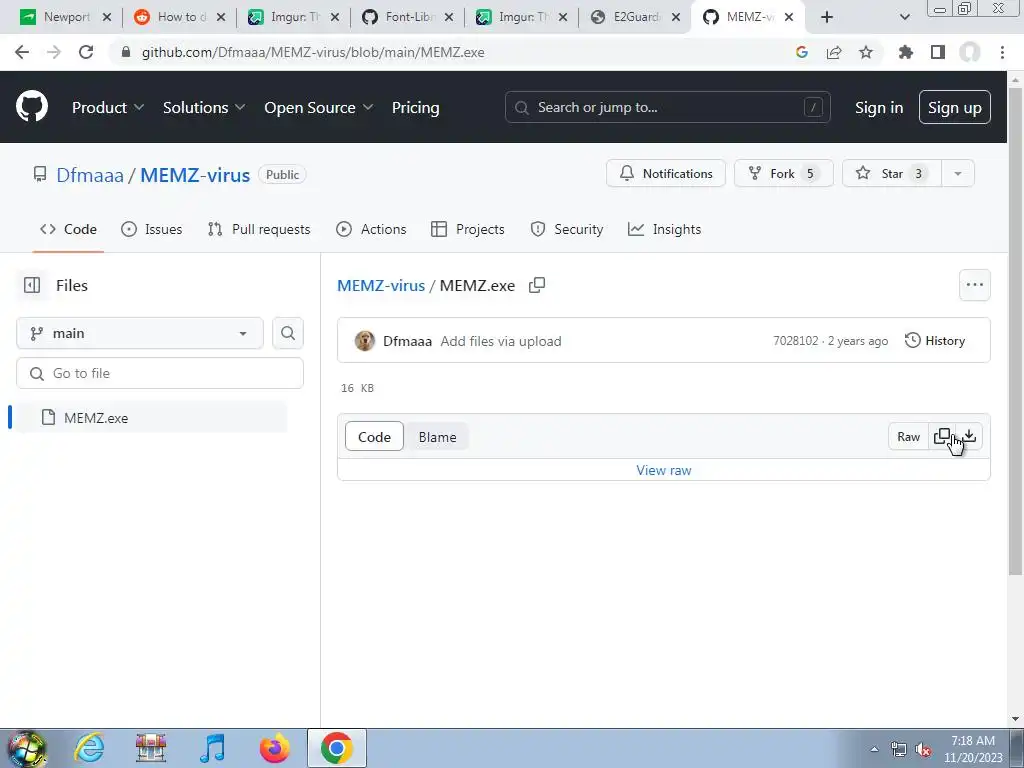Expand the Star lists dropdown arrow
The width and height of the screenshot is (1024, 768).
pyautogui.click(x=958, y=173)
